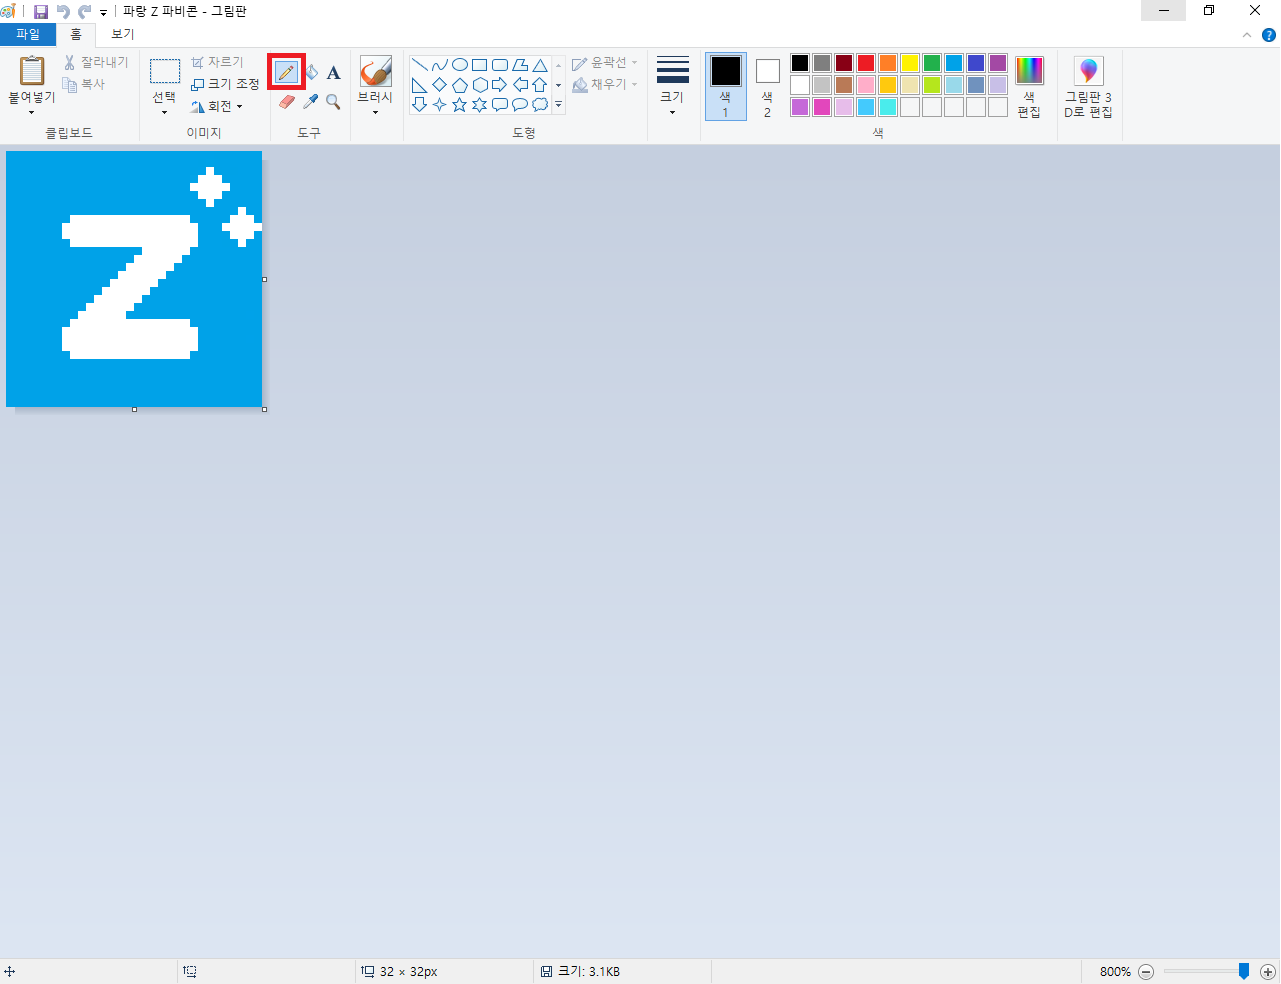Open the 회전 rotate dropdown
The image size is (1281, 984).
tap(217, 106)
